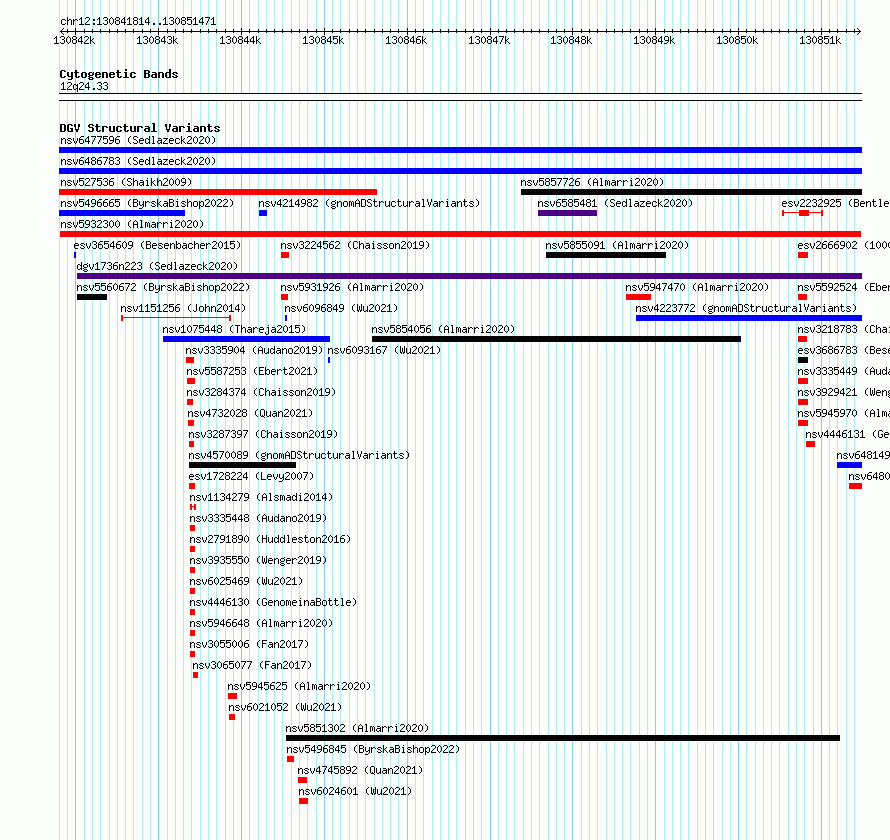Viewport: 890px width, 840px height.
Task: Open the esv3654609 (Besenbacher2015) label
Action: point(157,245)
